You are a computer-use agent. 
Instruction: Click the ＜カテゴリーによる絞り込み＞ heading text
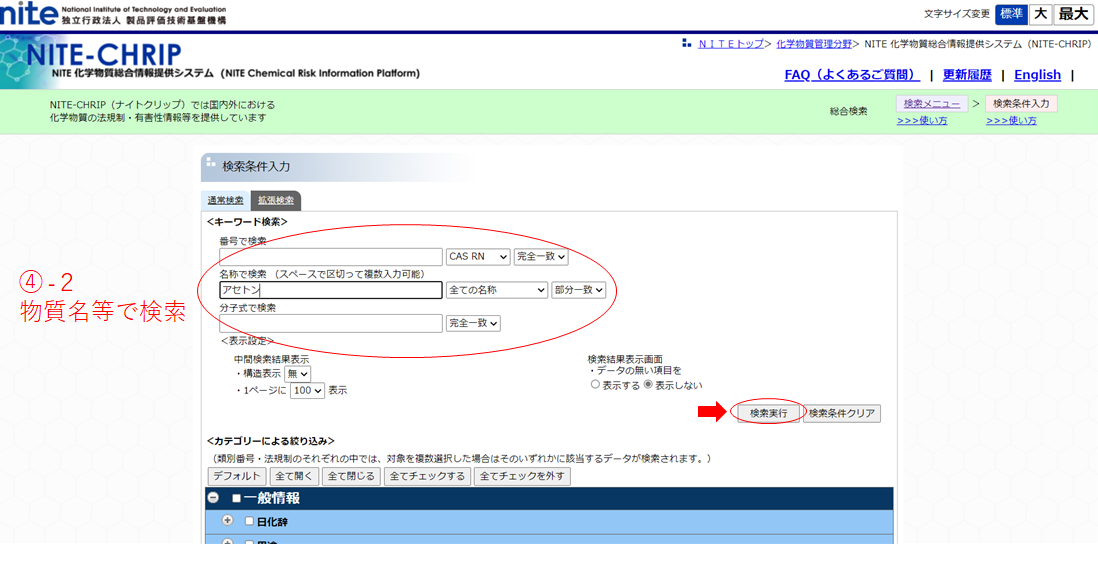(270, 441)
